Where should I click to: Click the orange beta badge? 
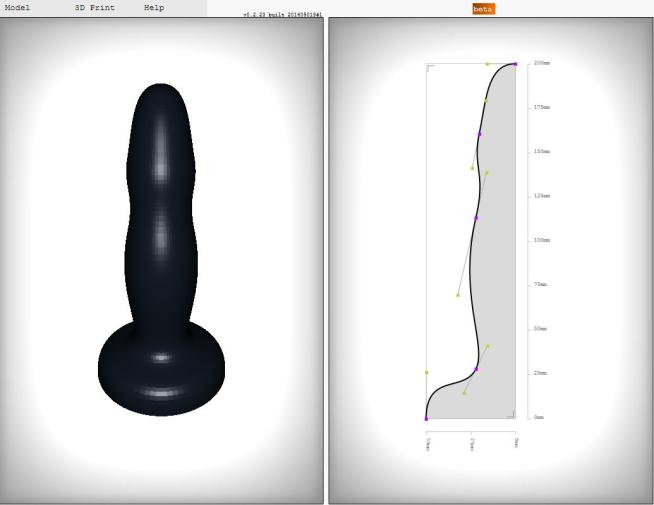click(x=483, y=9)
